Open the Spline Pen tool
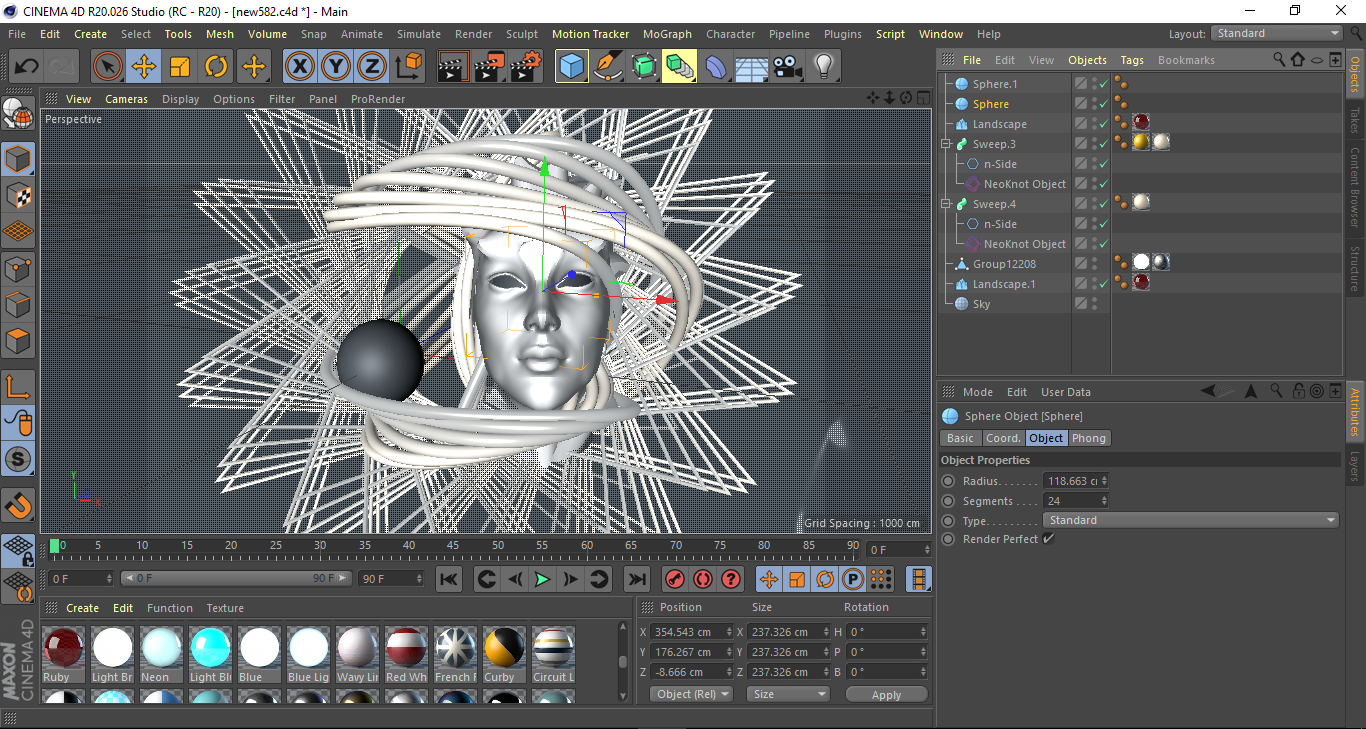 coord(608,67)
